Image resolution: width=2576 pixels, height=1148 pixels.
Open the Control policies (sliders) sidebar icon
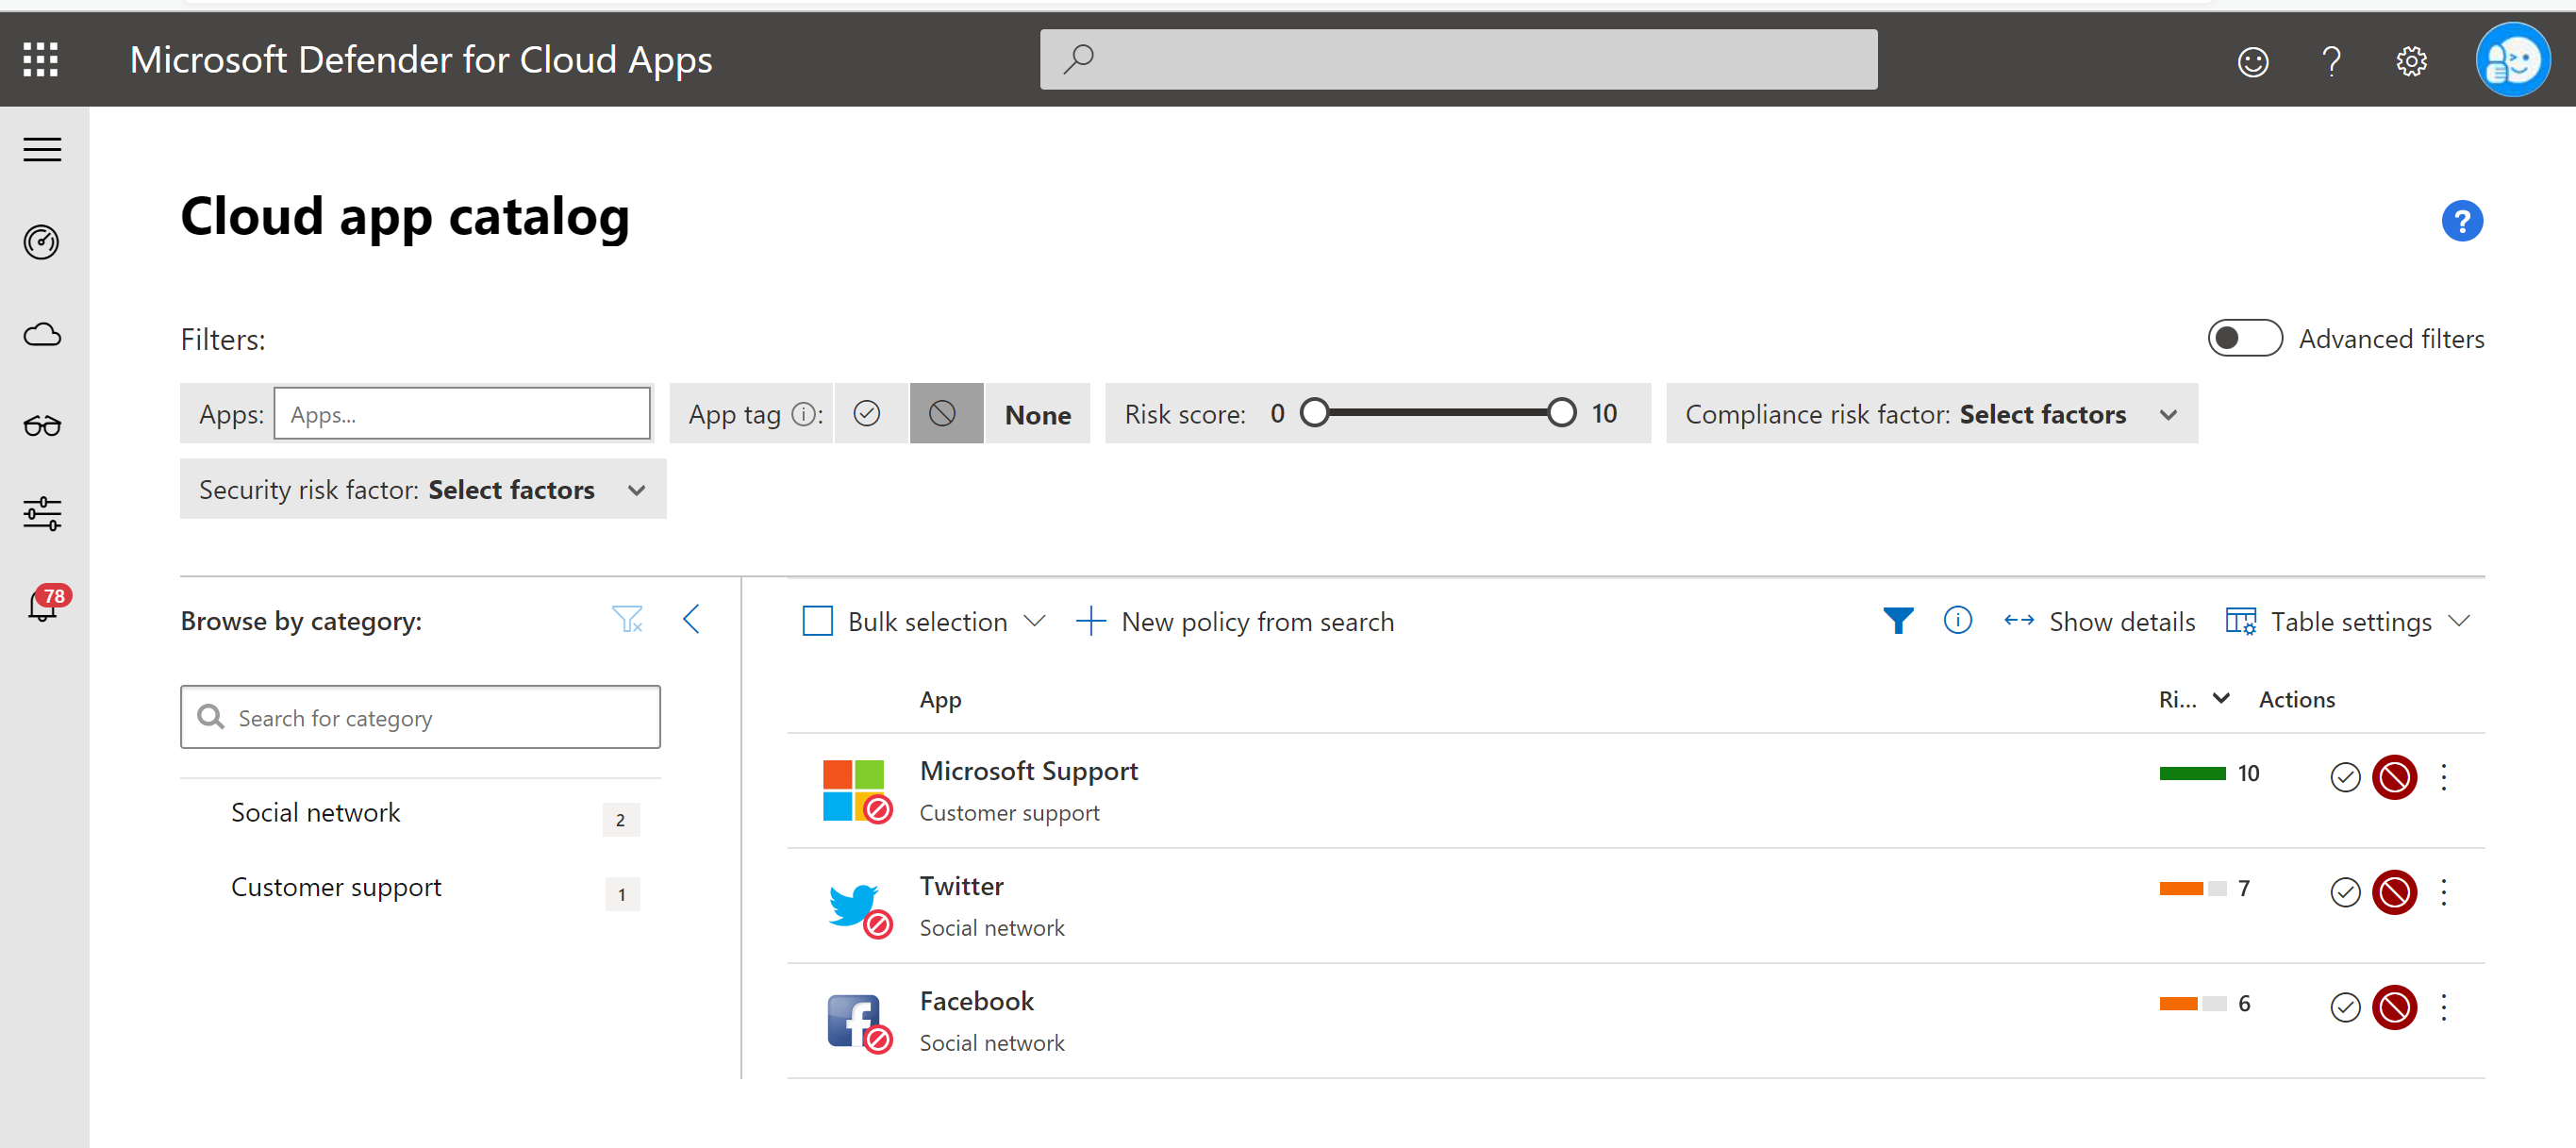click(x=41, y=513)
